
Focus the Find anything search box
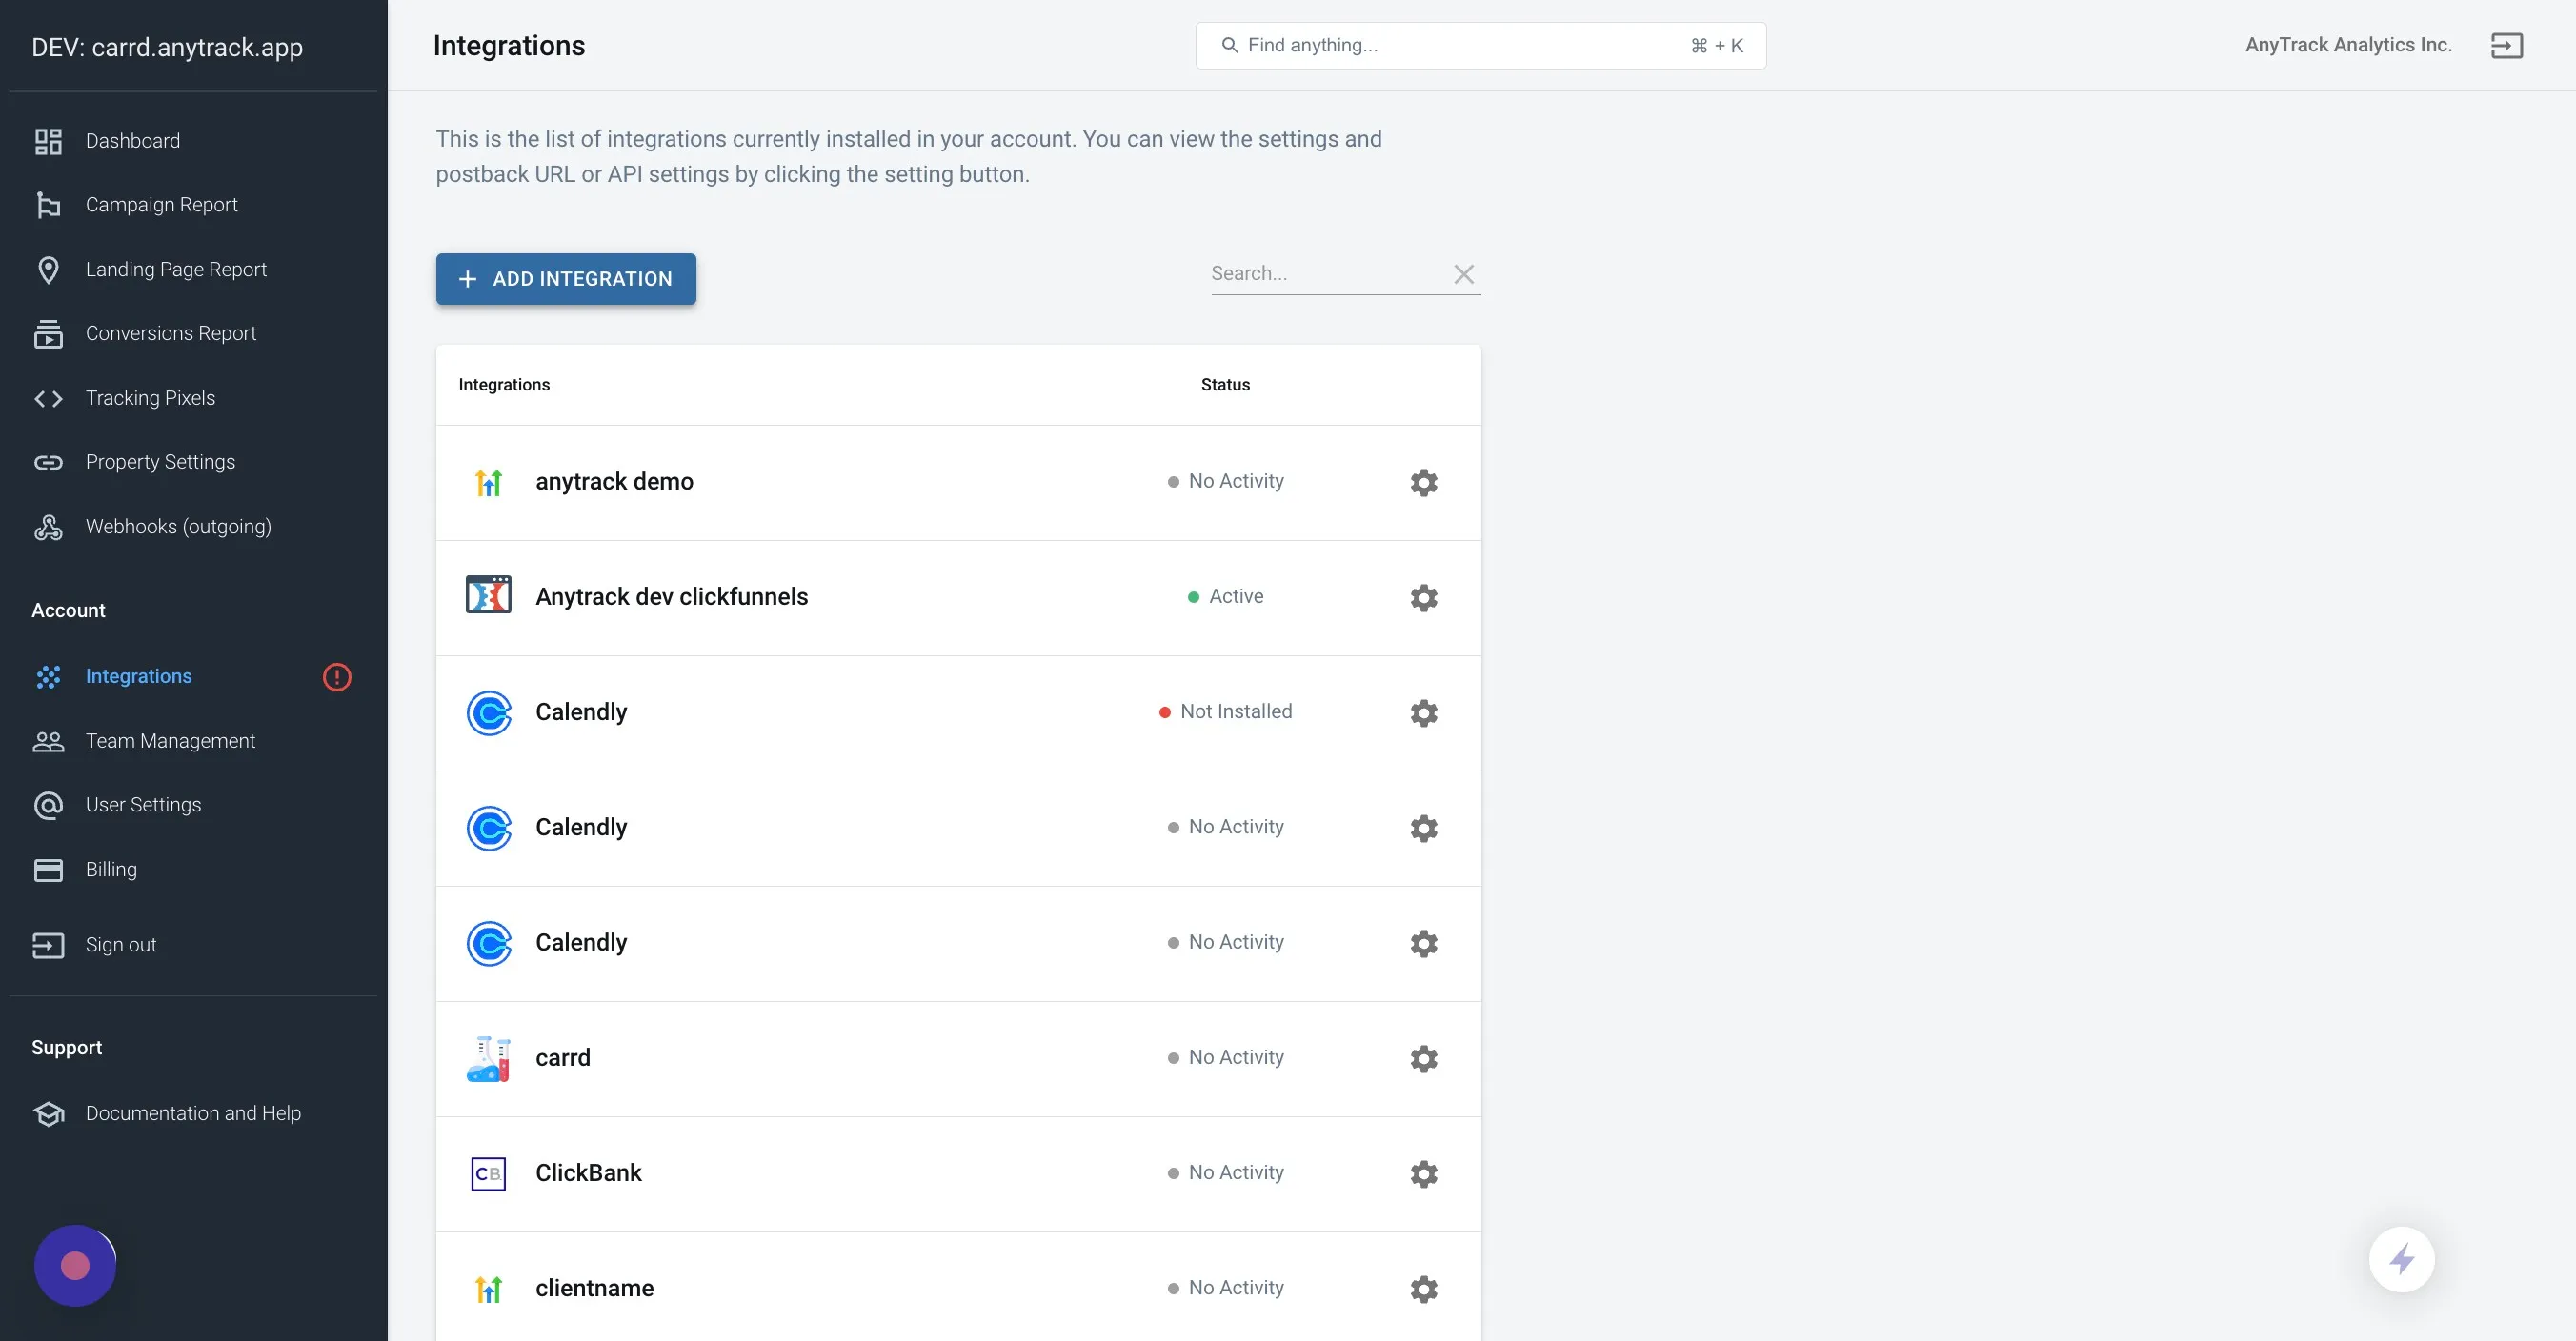[x=1480, y=45]
